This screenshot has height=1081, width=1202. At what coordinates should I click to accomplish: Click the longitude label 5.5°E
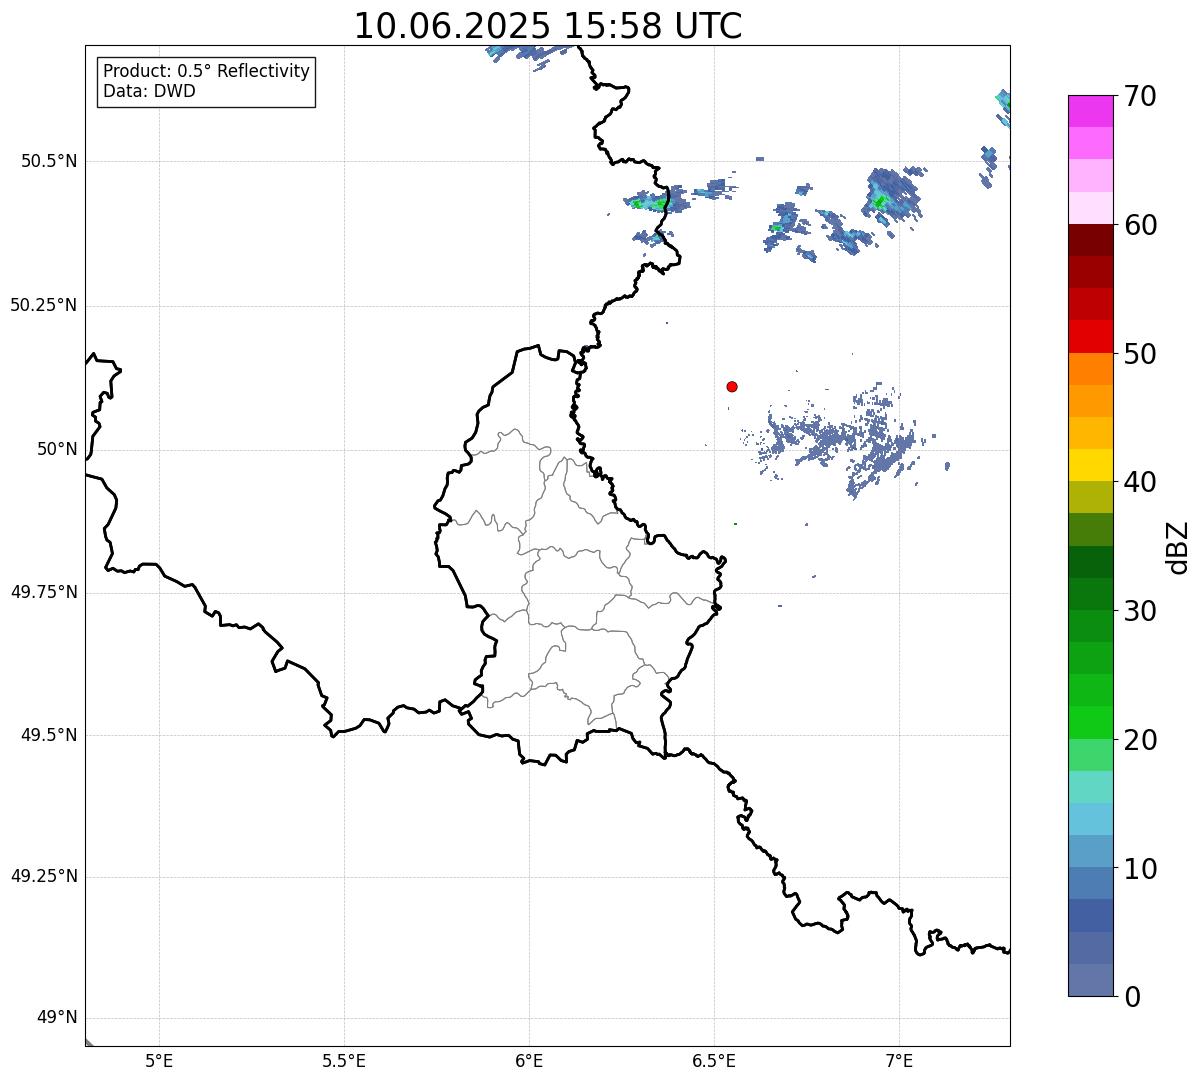click(x=344, y=1060)
